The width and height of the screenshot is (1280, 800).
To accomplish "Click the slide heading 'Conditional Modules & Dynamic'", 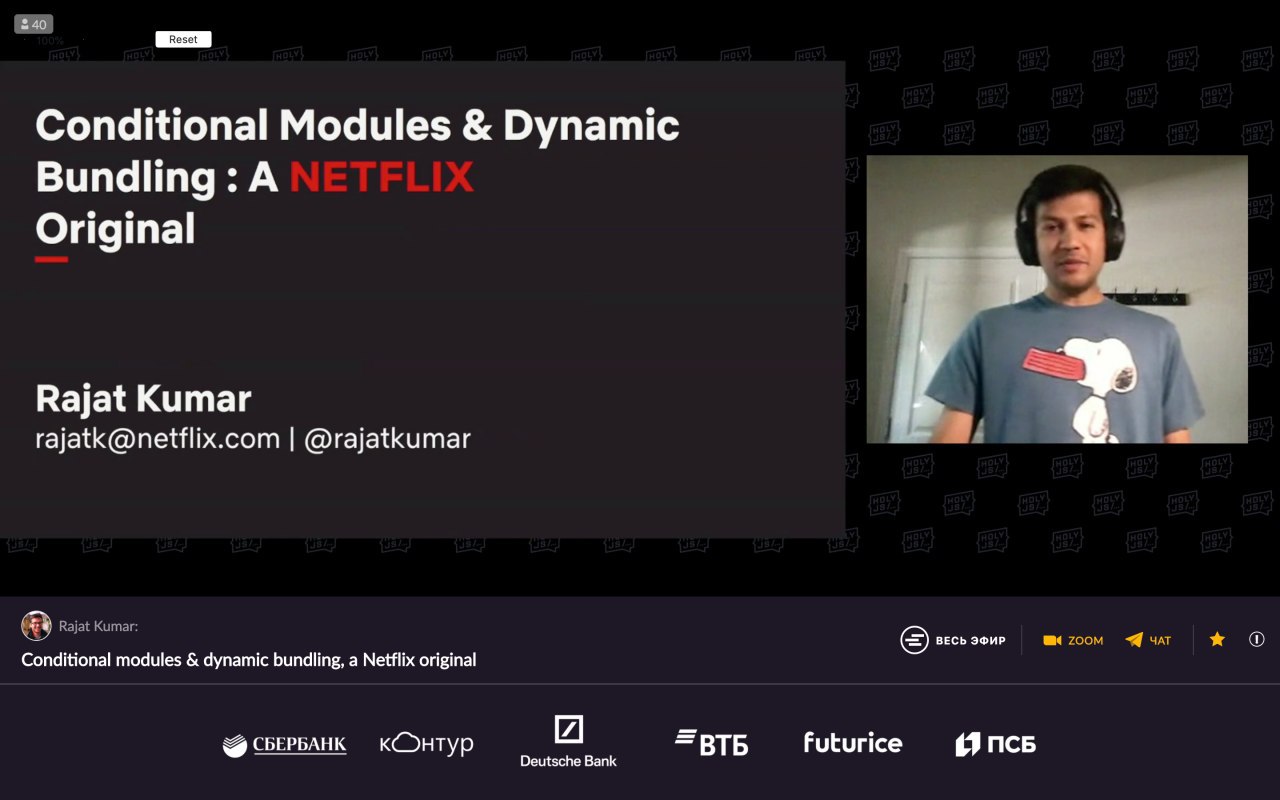I will tap(358, 126).
